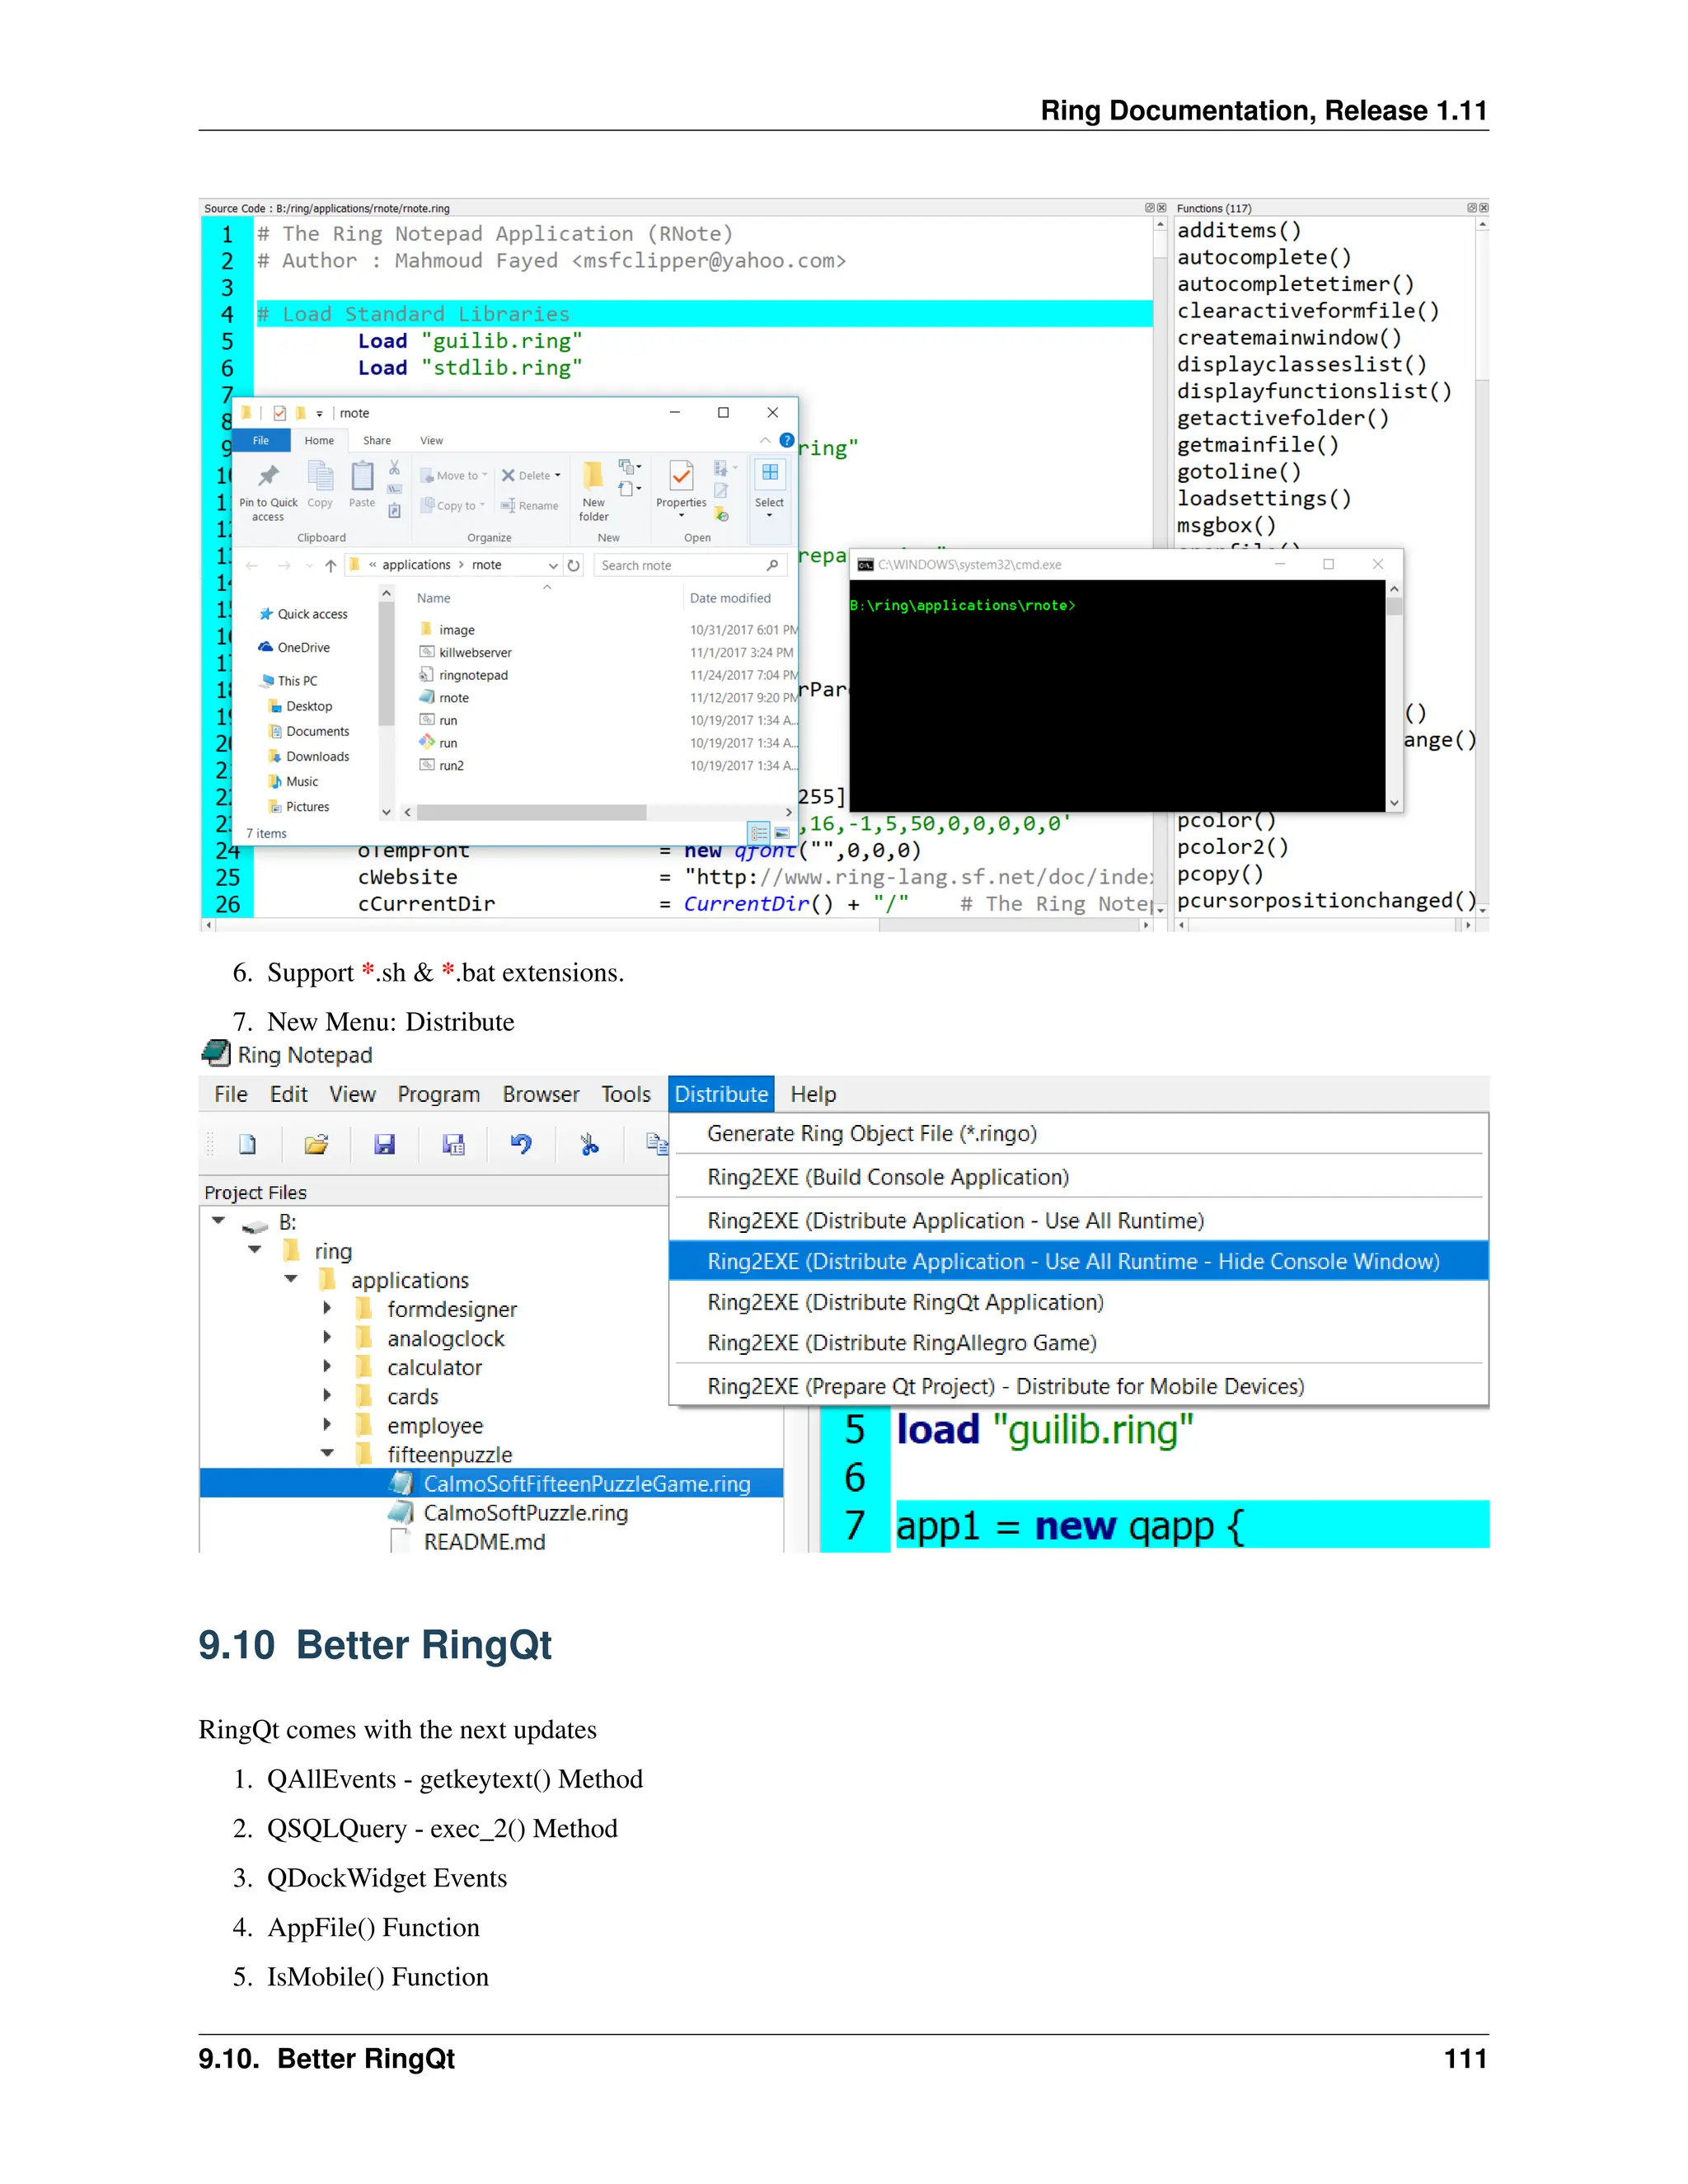
Task: Click the Save floppy disk icon
Action: click(x=384, y=1144)
